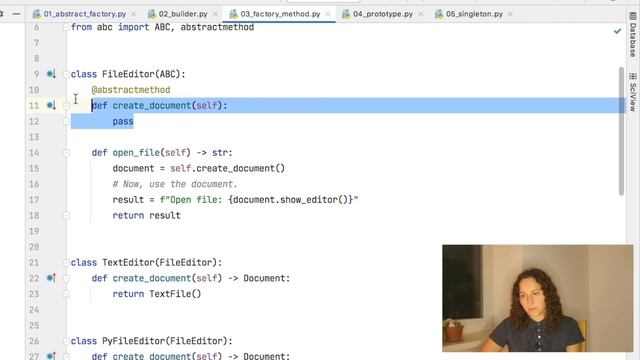The image size is (640, 360).
Task: Click 'return result' on line 18
Action: (x=147, y=216)
